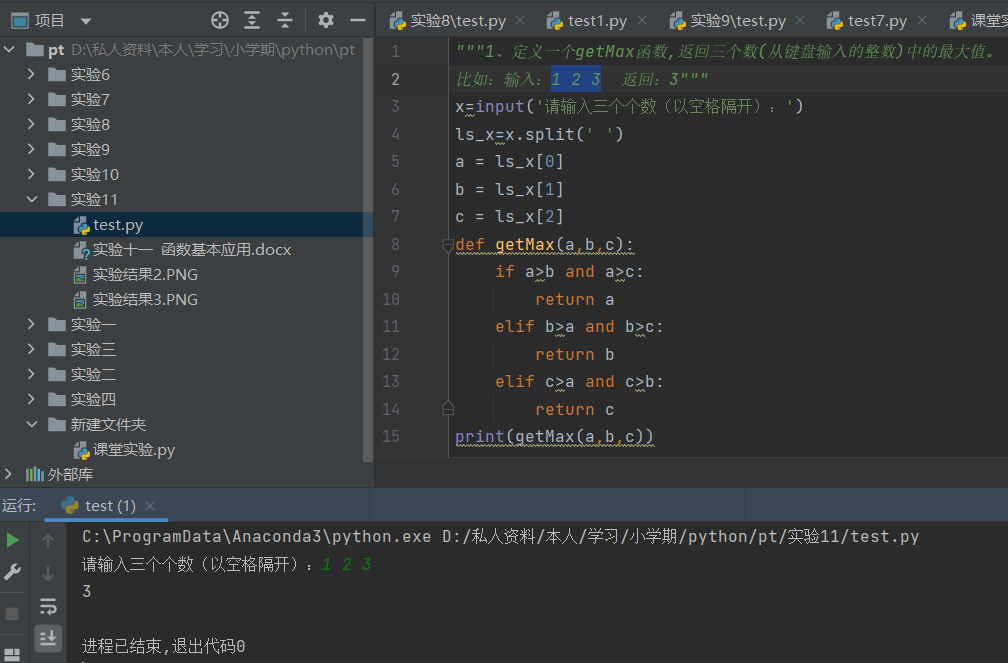The image size is (1008, 663).
Task: Expand the 实验7 folder
Action: coord(31,100)
